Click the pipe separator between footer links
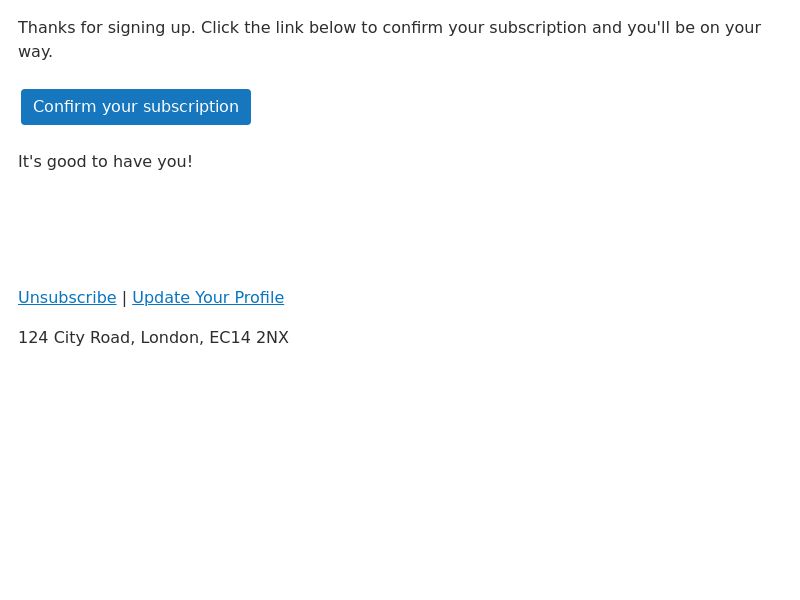 pos(124,298)
